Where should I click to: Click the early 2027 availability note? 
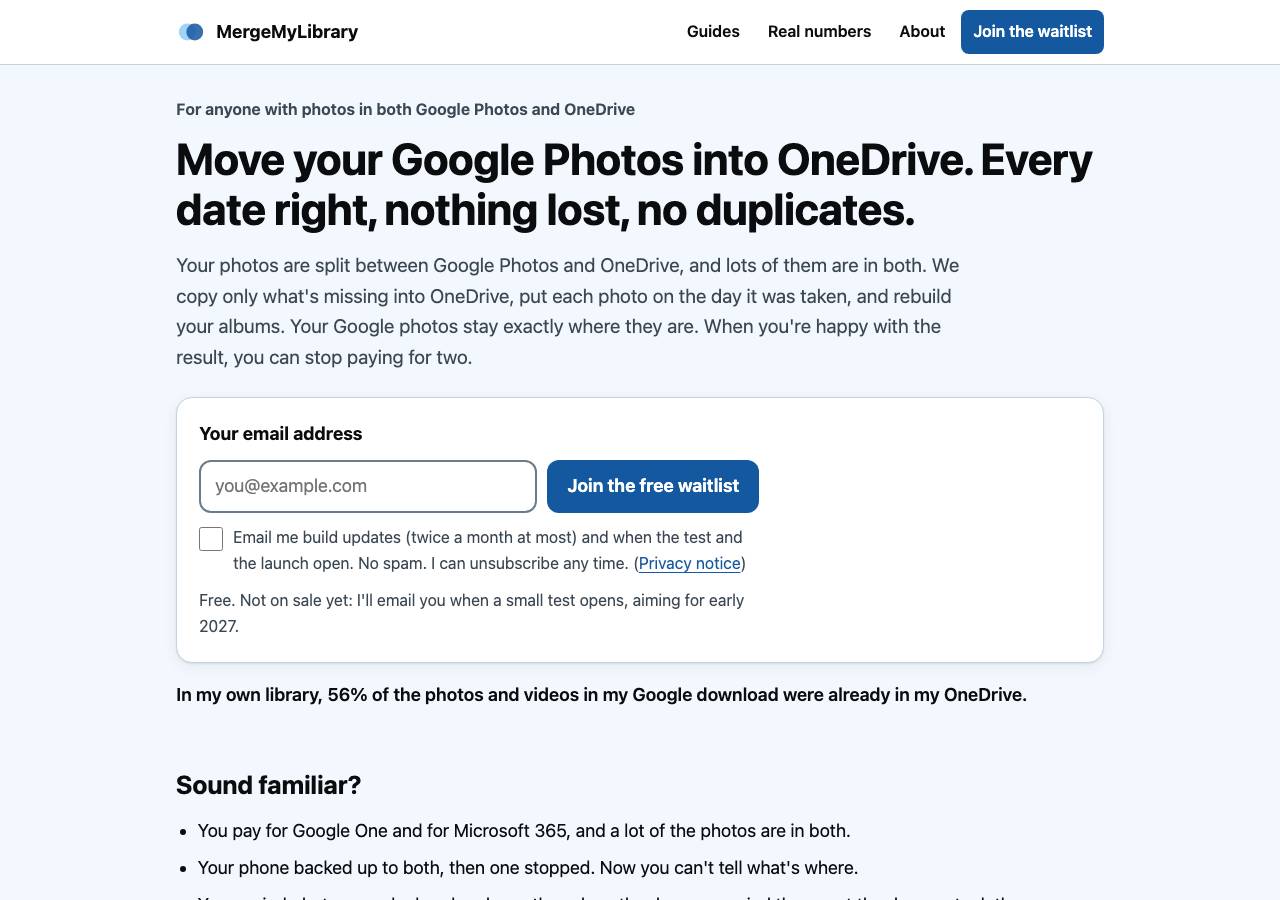coord(471,613)
